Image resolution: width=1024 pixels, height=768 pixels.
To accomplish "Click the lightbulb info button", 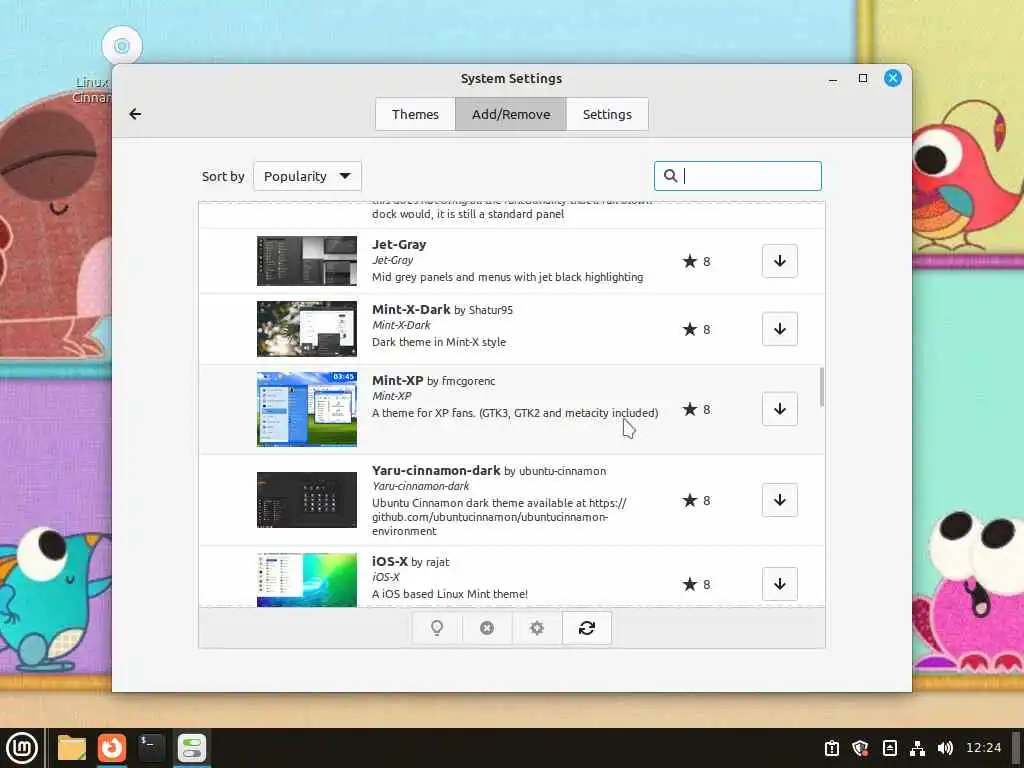I will (x=437, y=628).
